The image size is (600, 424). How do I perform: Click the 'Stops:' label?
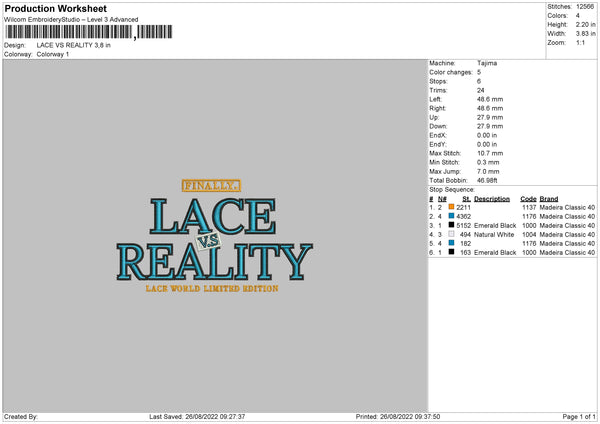[x=438, y=81]
